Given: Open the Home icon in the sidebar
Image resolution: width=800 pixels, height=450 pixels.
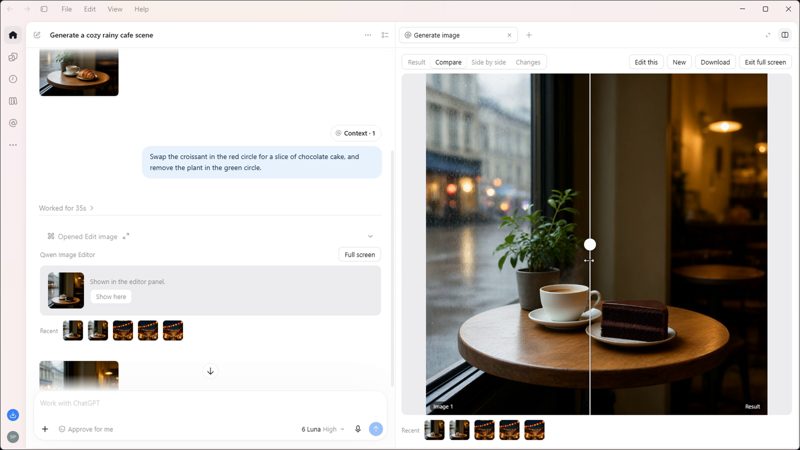Looking at the screenshot, I should pyautogui.click(x=13, y=35).
